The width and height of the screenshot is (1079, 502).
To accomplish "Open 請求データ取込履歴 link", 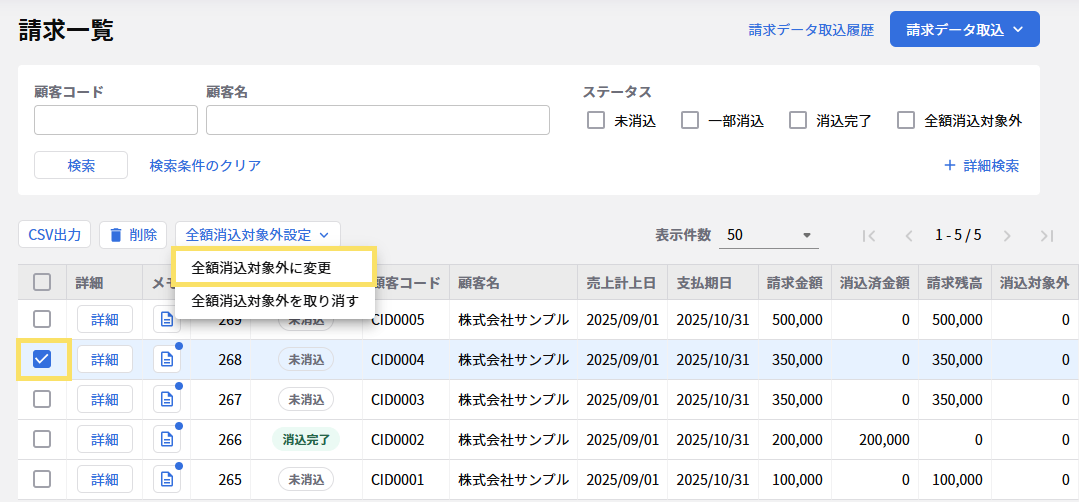I will (x=812, y=30).
